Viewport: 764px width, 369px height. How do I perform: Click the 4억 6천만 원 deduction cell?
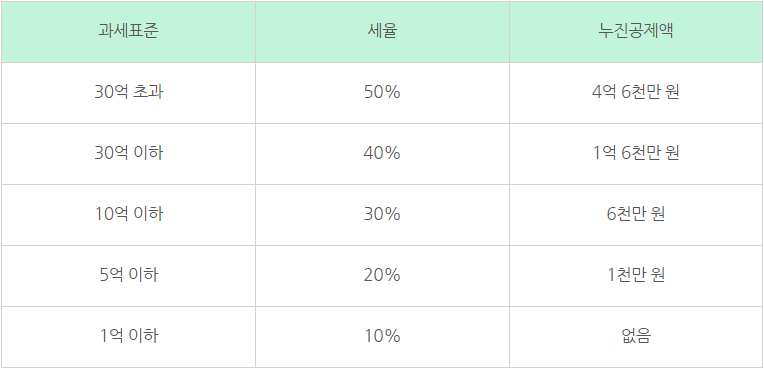(636, 93)
